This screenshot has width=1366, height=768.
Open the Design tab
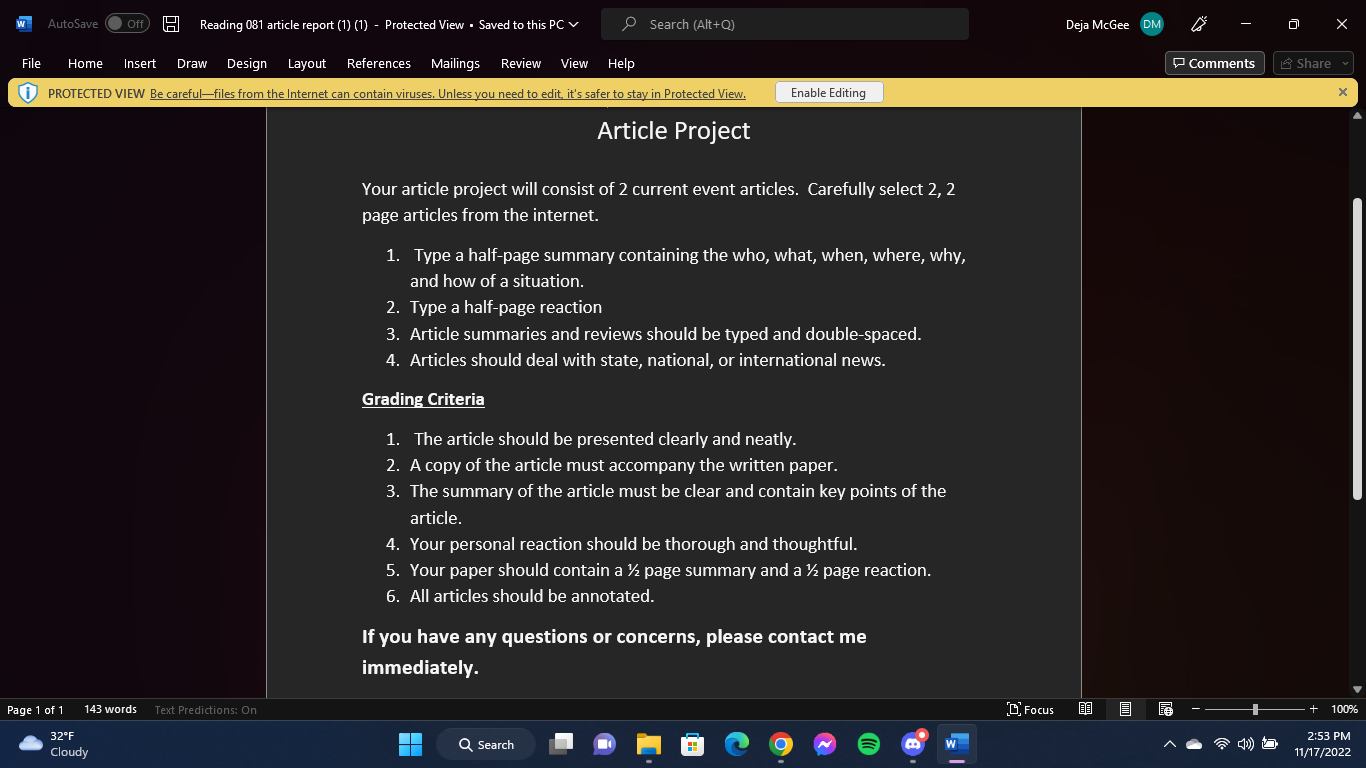point(247,63)
